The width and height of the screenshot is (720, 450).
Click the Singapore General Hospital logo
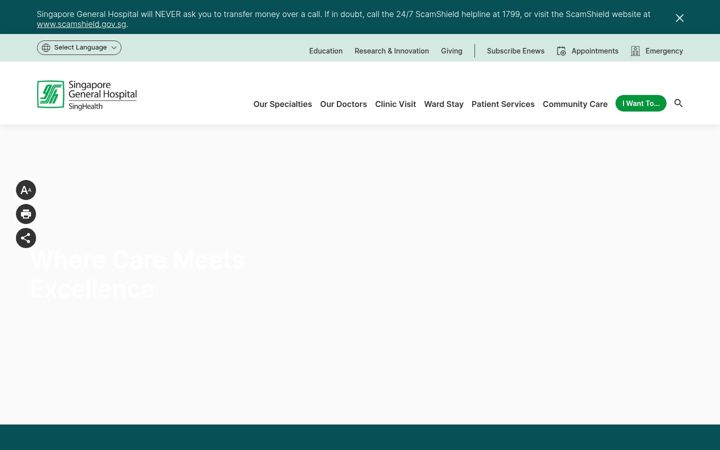point(87,95)
